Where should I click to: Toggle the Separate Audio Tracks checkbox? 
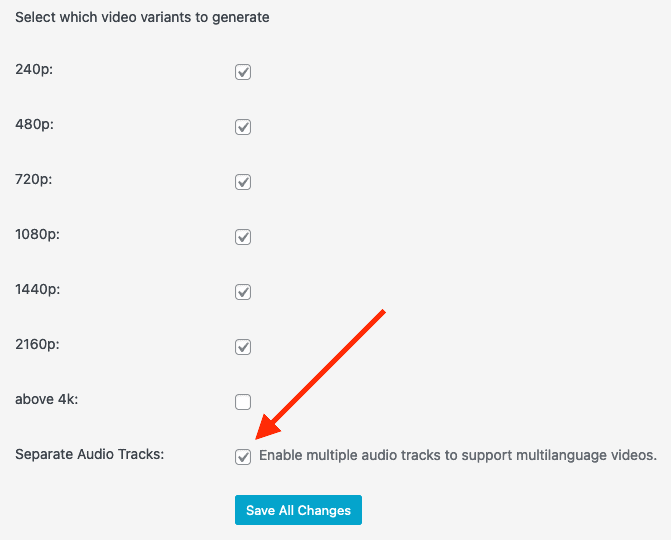coord(243,457)
